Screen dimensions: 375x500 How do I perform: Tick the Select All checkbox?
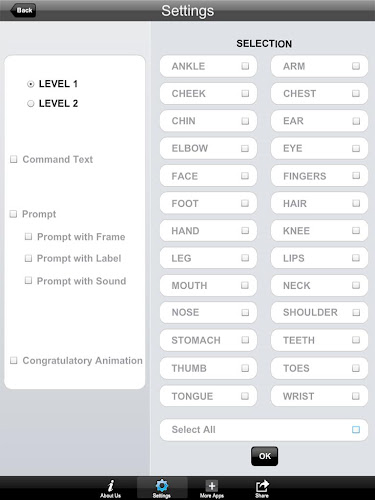[x=356, y=430]
